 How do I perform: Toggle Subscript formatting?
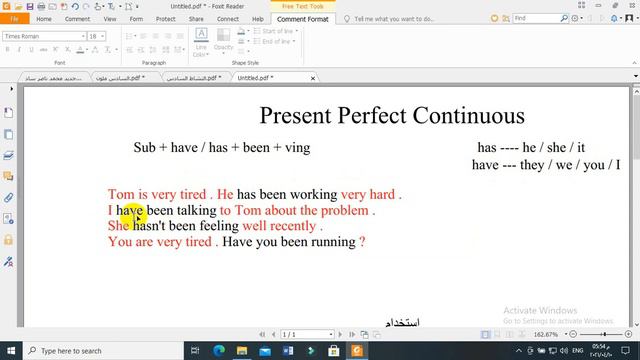point(68,49)
